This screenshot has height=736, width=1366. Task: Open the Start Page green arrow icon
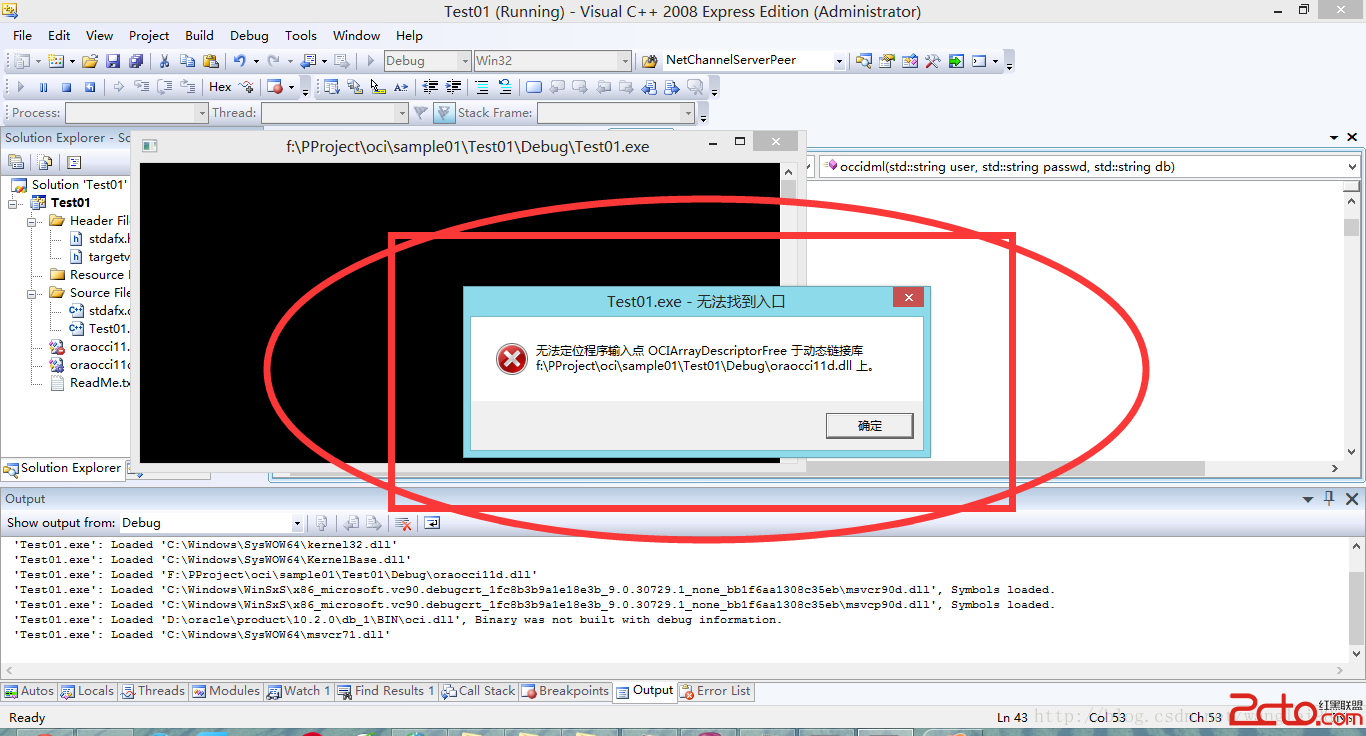coord(956,61)
